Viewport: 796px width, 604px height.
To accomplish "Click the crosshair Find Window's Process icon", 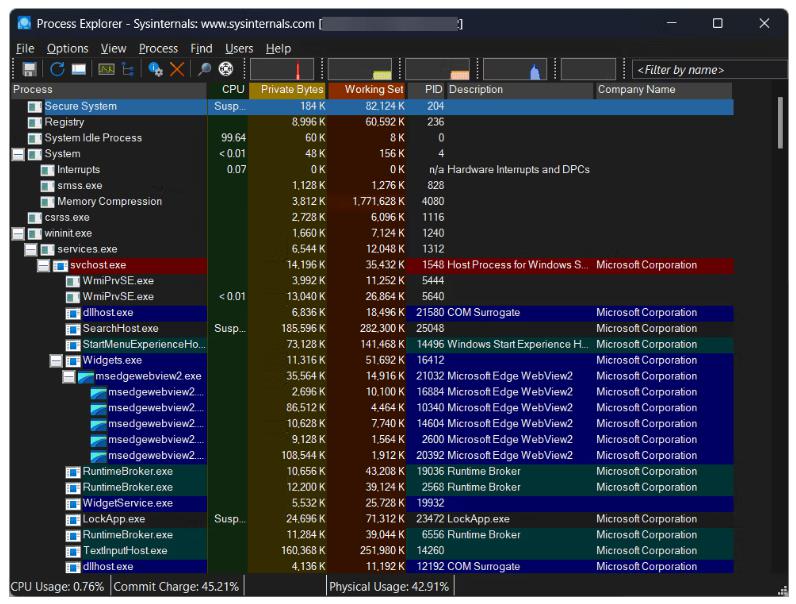I will click(226, 69).
